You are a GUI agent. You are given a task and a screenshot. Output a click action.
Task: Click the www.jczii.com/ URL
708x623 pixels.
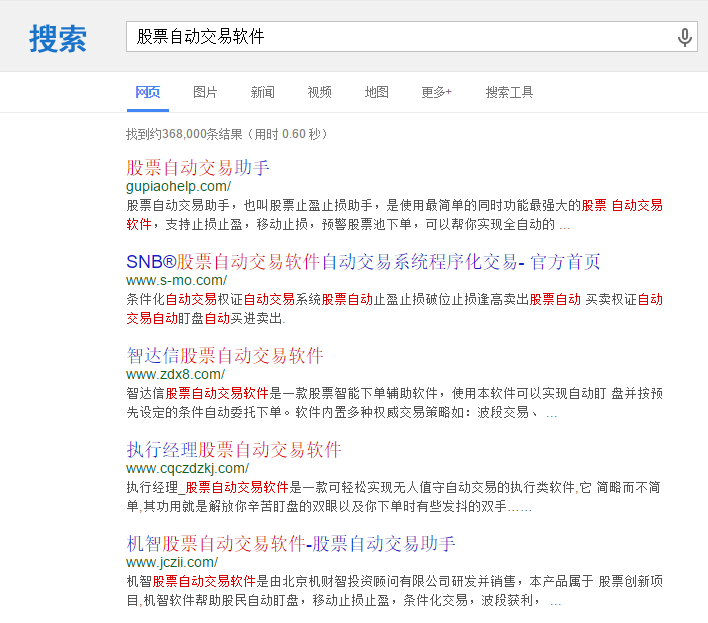pyautogui.click(x=172, y=562)
